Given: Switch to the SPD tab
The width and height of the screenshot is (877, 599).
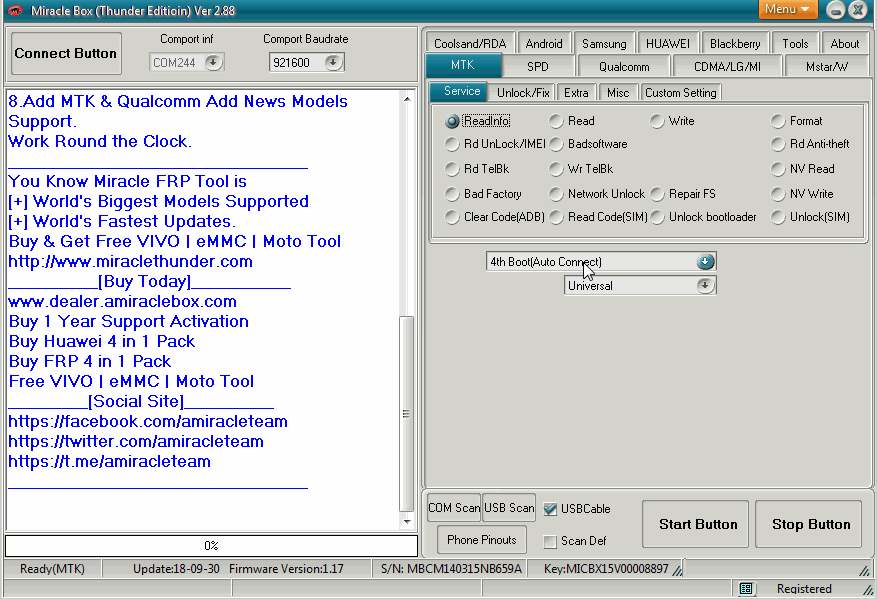Looking at the screenshot, I should pyautogui.click(x=537, y=67).
